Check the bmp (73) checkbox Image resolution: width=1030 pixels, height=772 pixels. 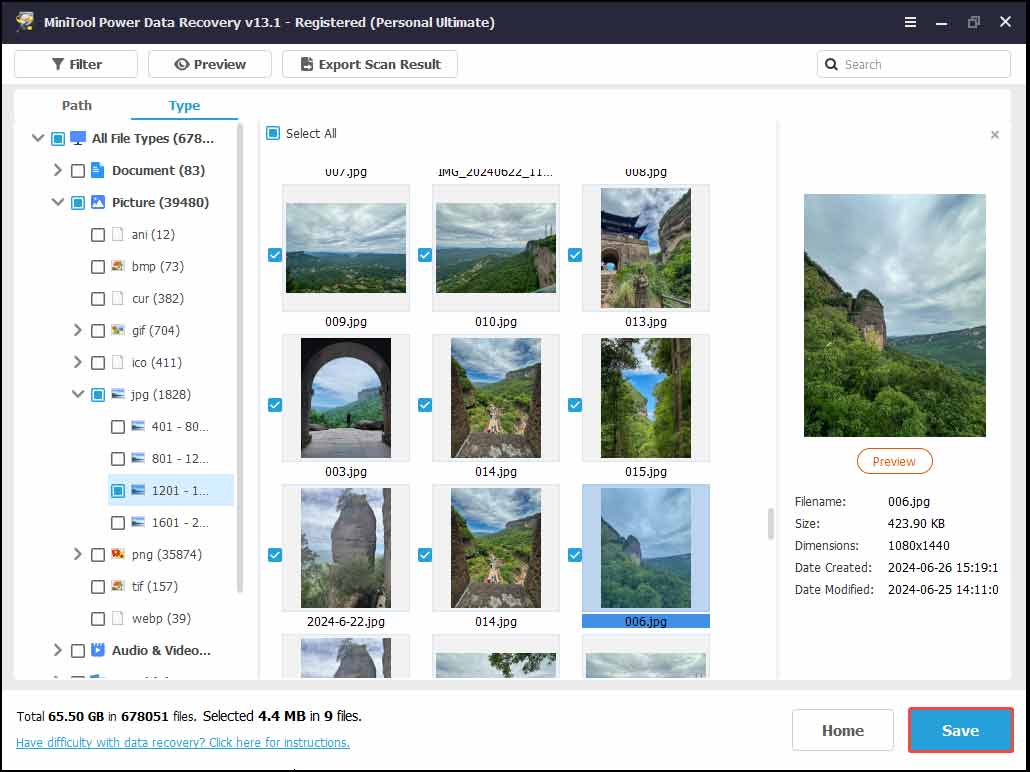coord(97,267)
